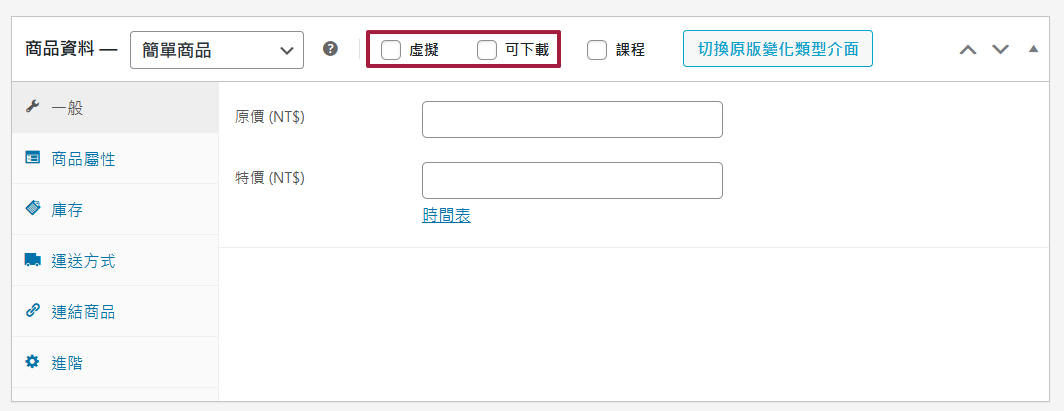Focus the 原價 (NT$) price field
The image size is (1064, 411).
(572, 119)
